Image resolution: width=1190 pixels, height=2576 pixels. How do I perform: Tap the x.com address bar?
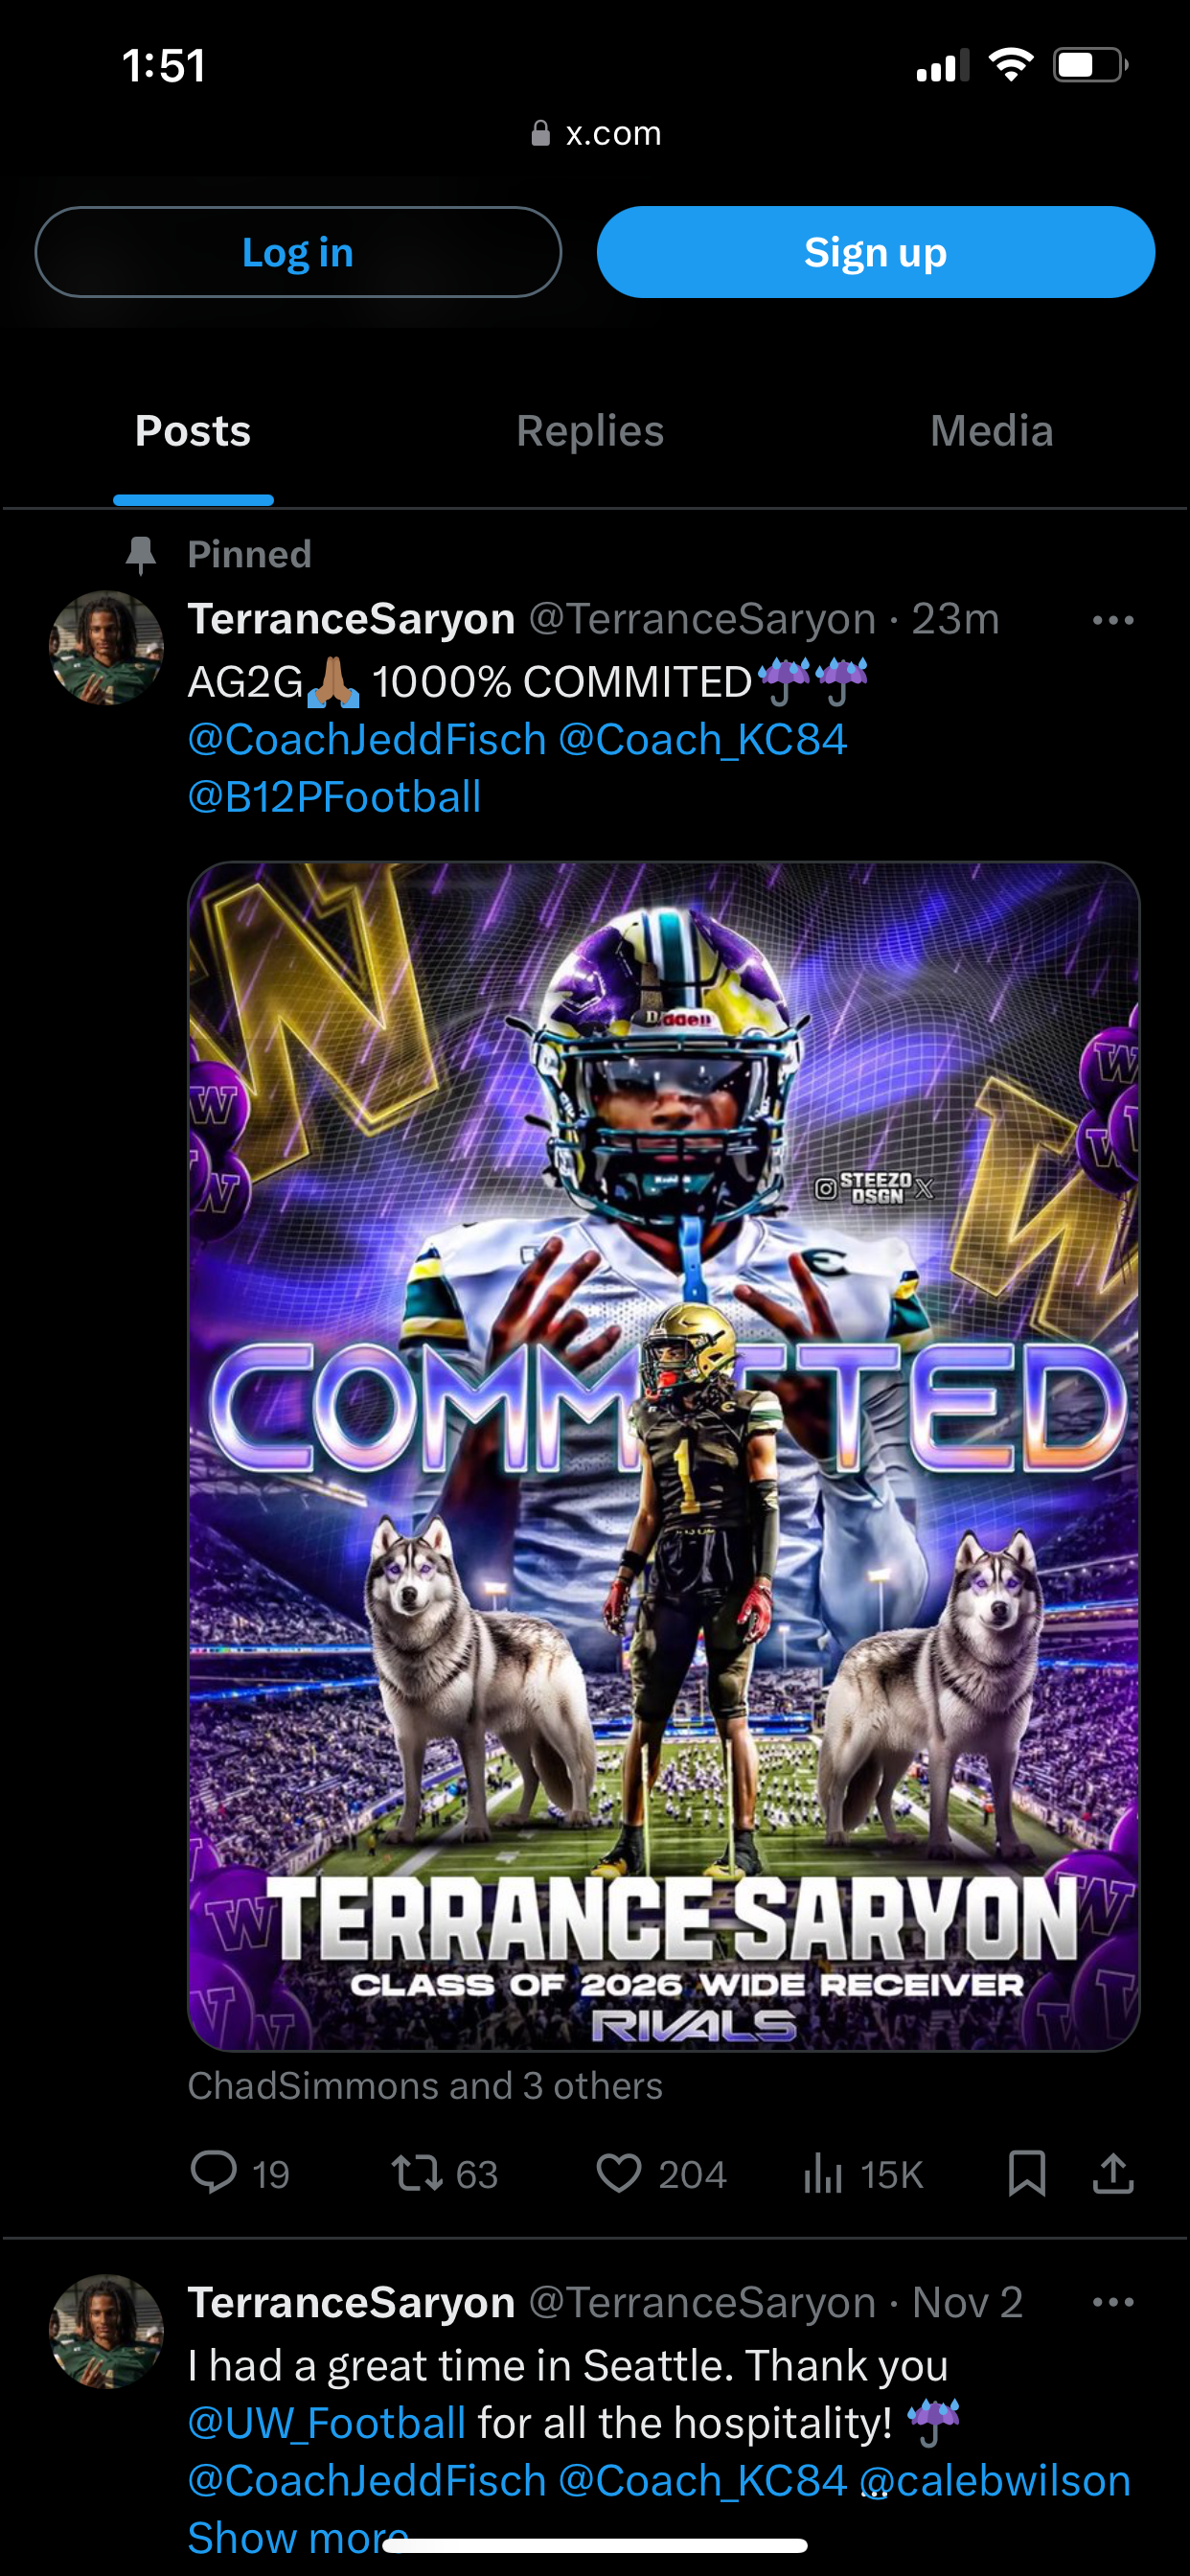[596, 133]
